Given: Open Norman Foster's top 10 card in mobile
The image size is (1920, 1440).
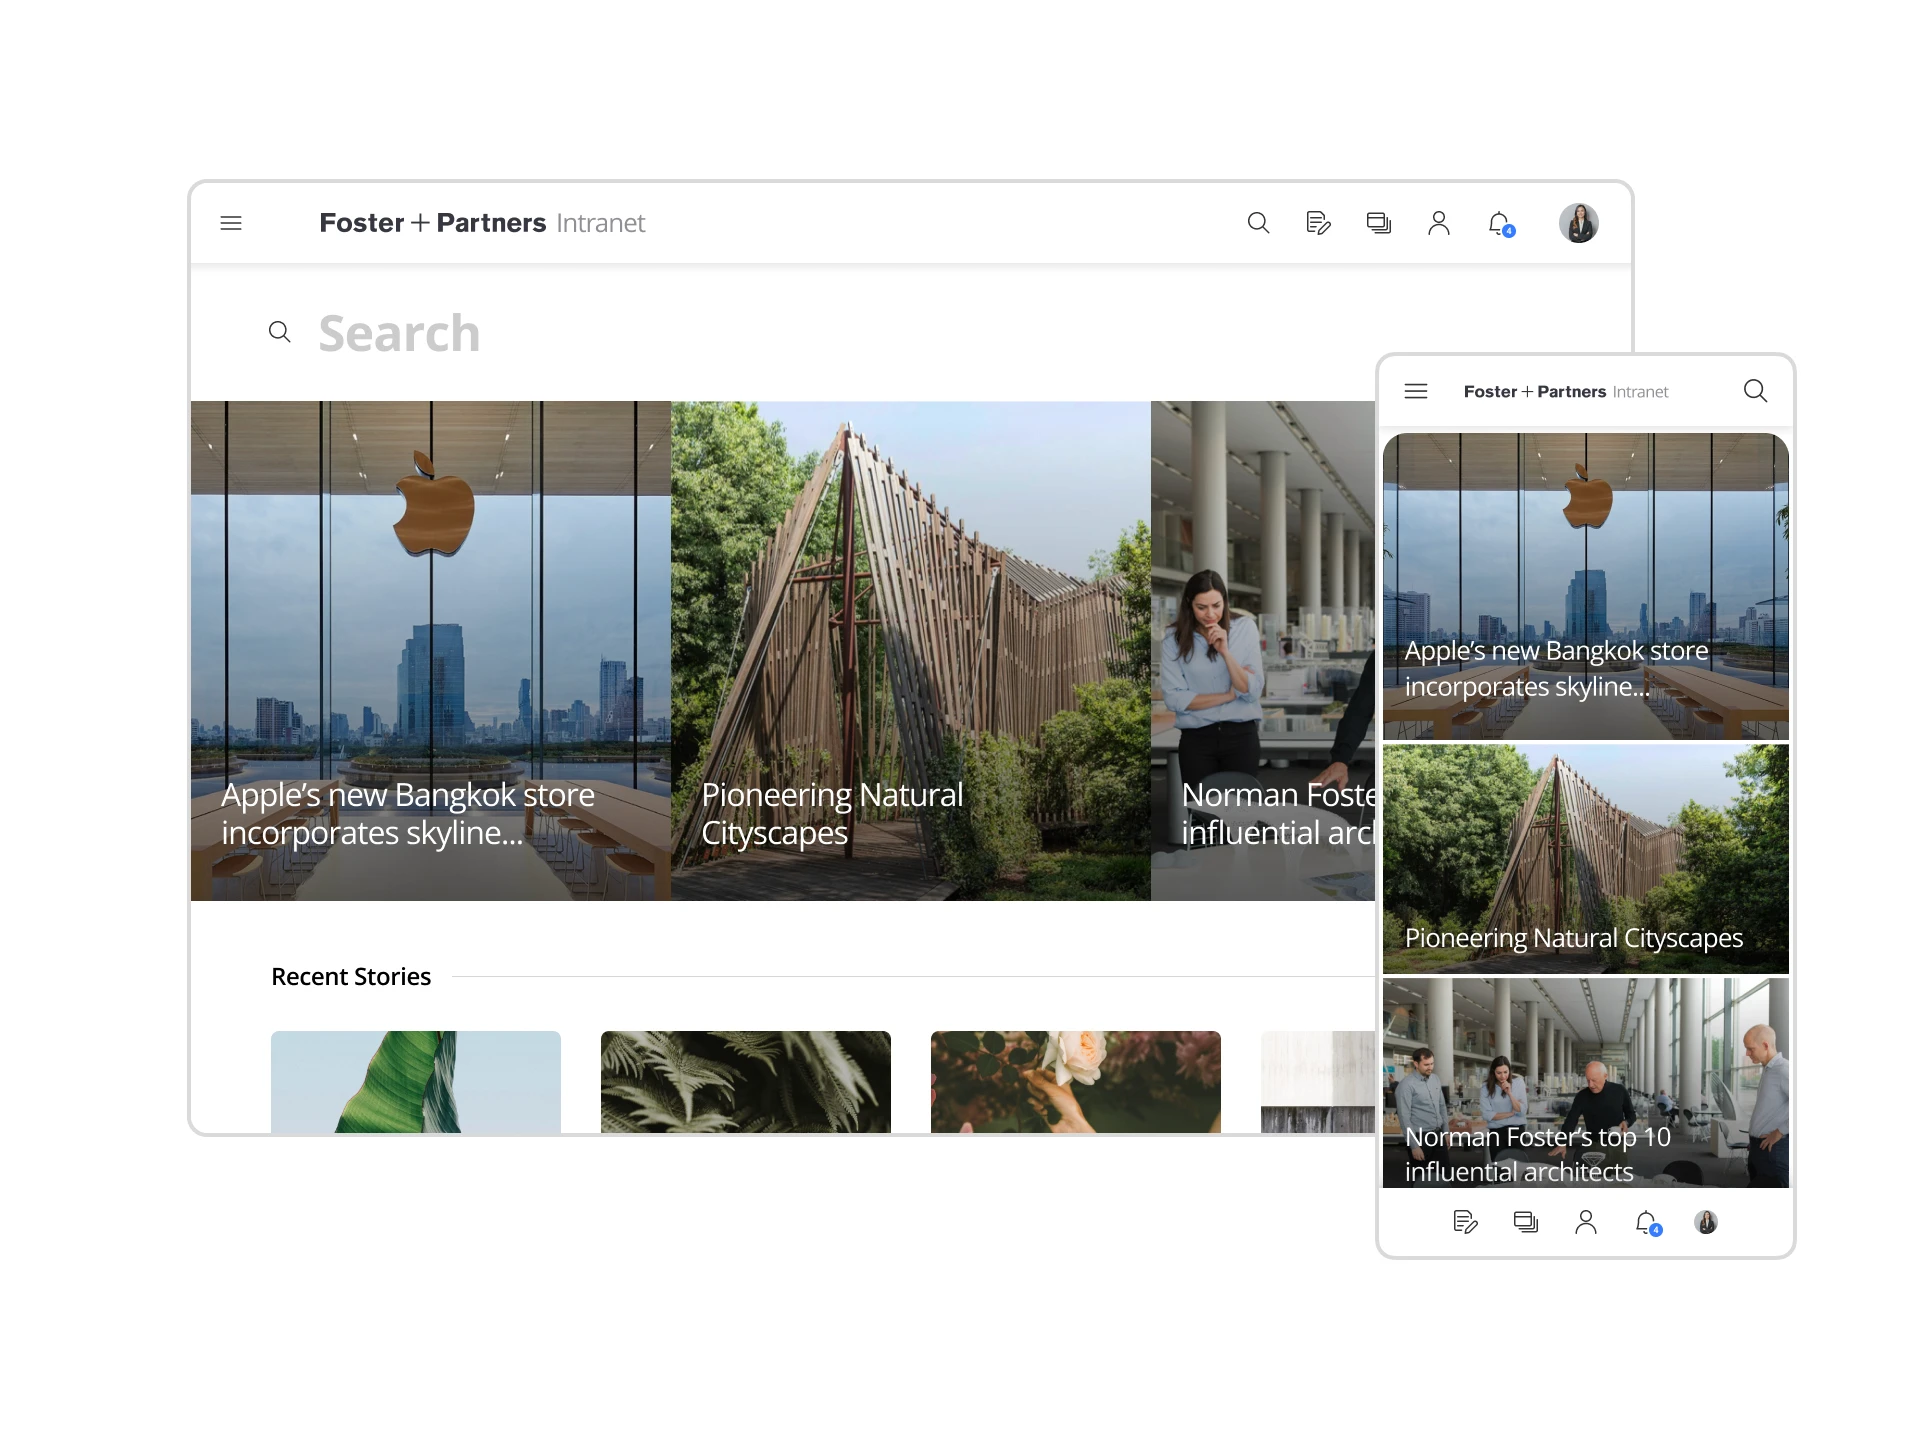Looking at the screenshot, I should pos(1586,1083).
